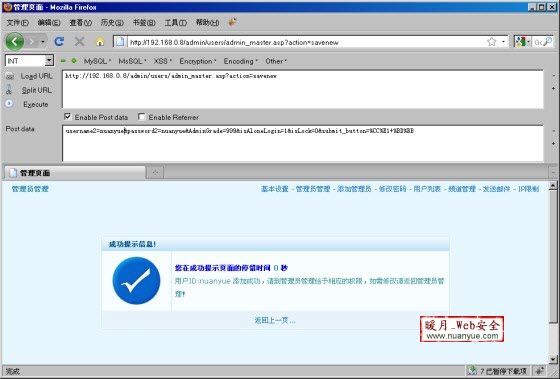Expand the Other menu in HackBar
Screen dimensions: 560x379
click(x=276, y=61)
